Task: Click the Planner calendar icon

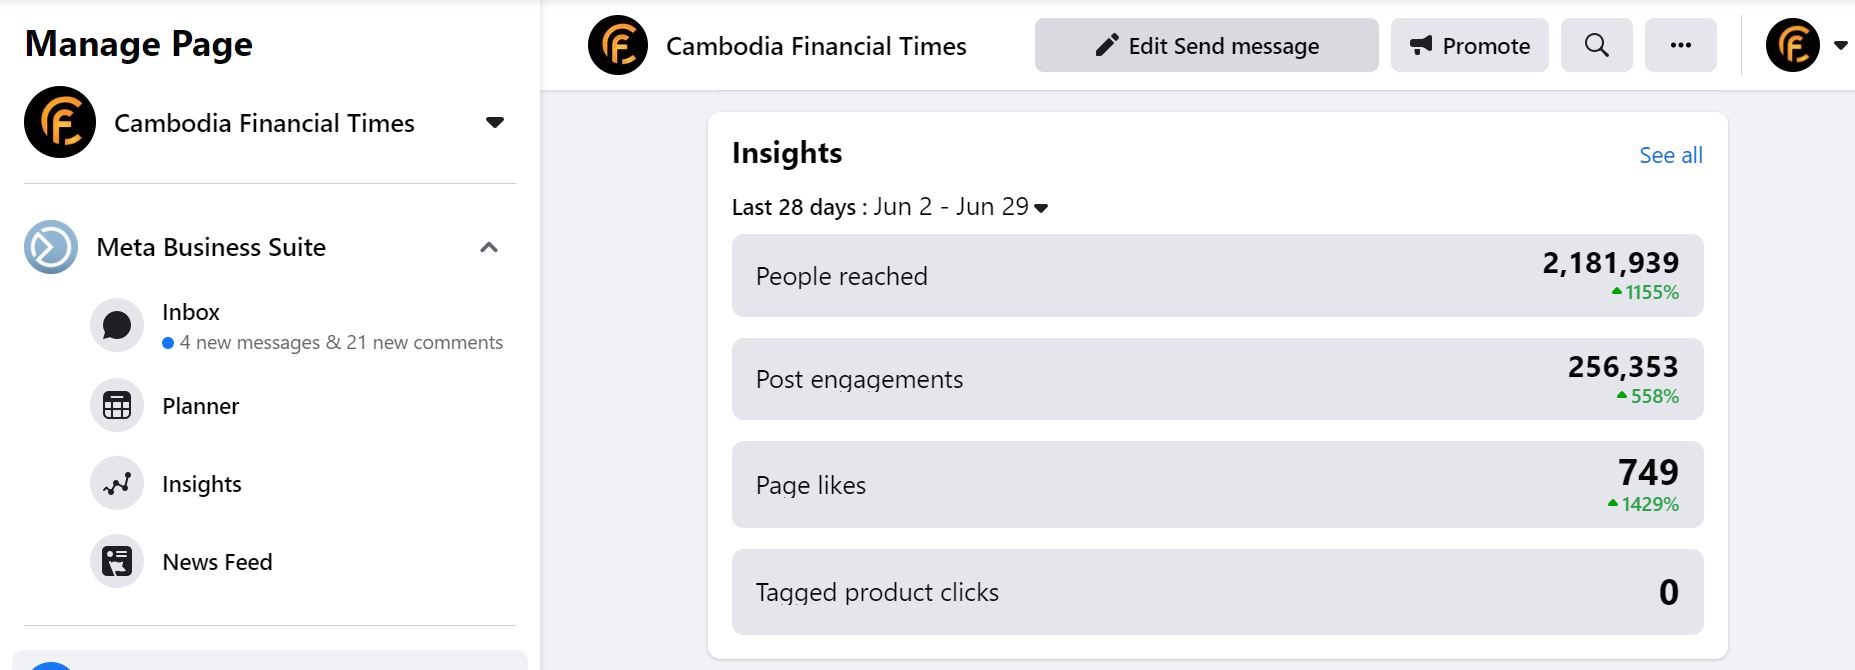Action: 117,405
